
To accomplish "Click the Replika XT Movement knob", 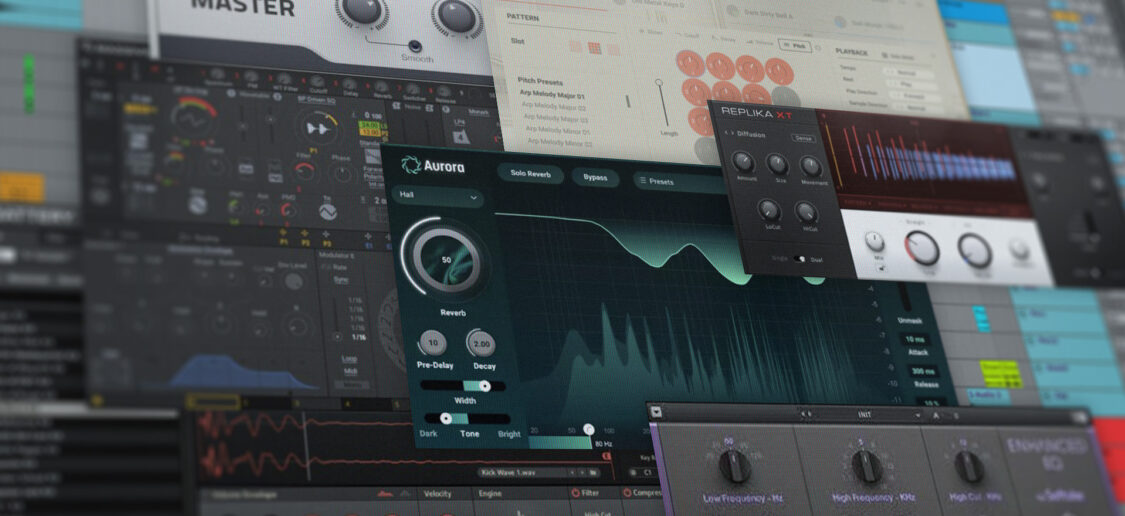I will [811, 167].
